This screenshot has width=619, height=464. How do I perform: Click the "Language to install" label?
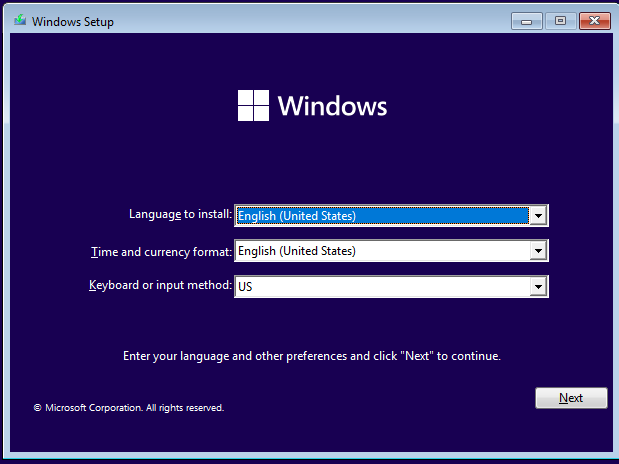(180, 214)
